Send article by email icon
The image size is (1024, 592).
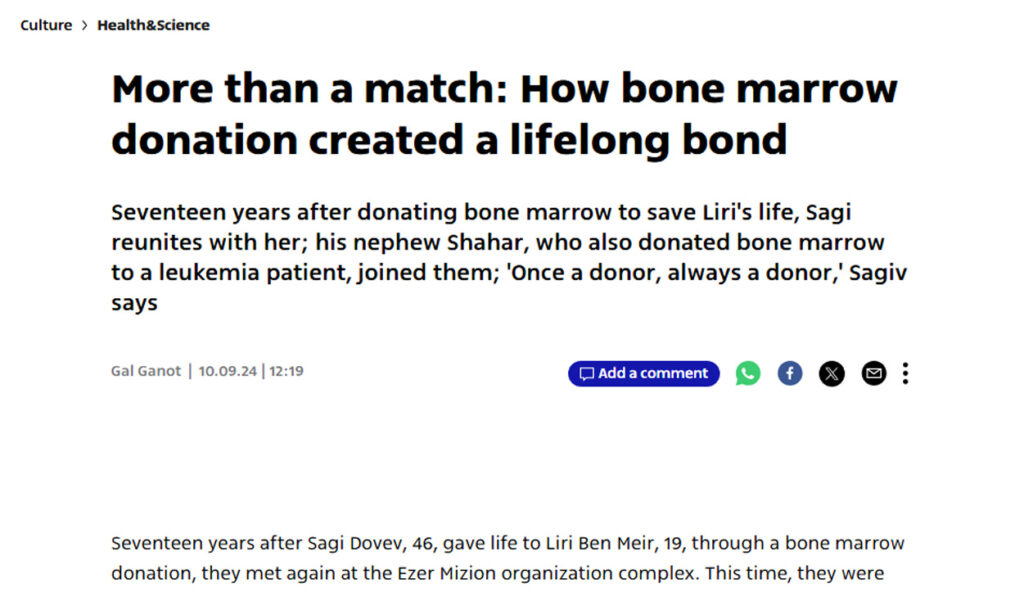click(x=874, y=374)
